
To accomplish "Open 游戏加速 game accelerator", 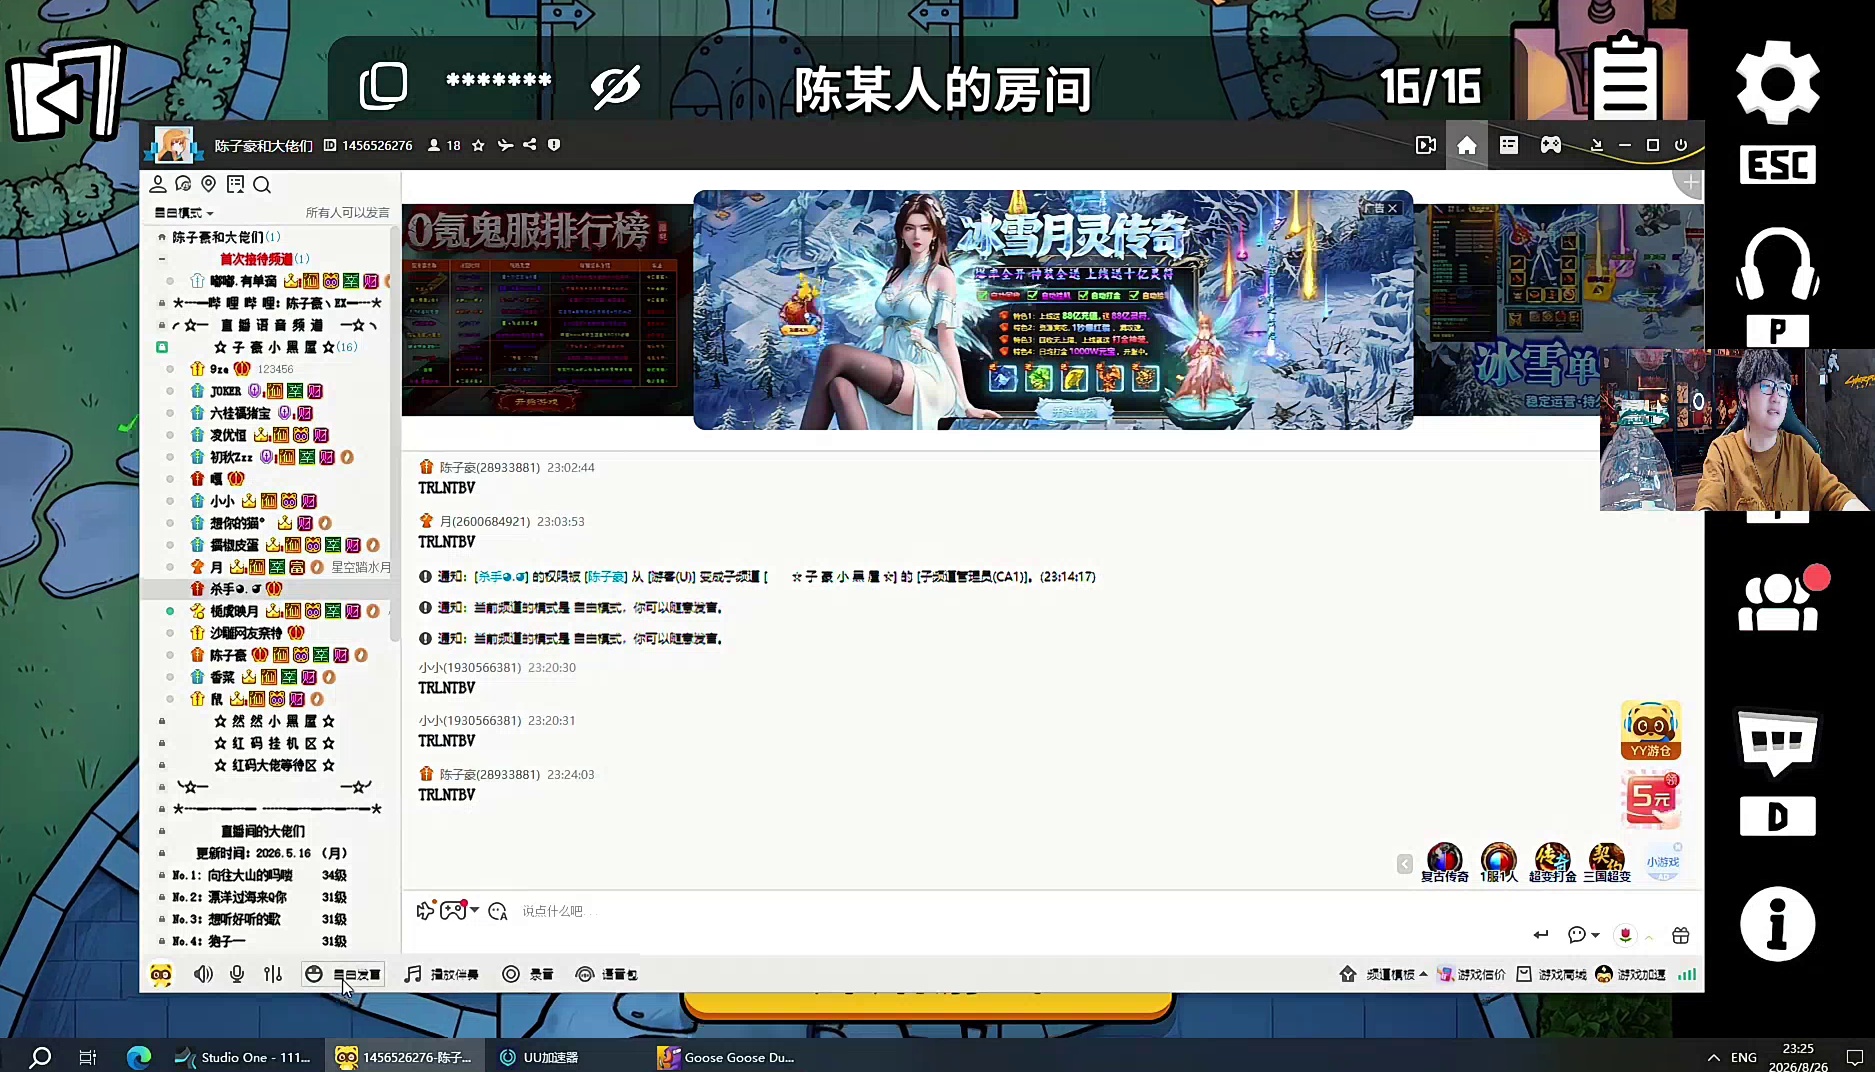I will [1631, 974].
